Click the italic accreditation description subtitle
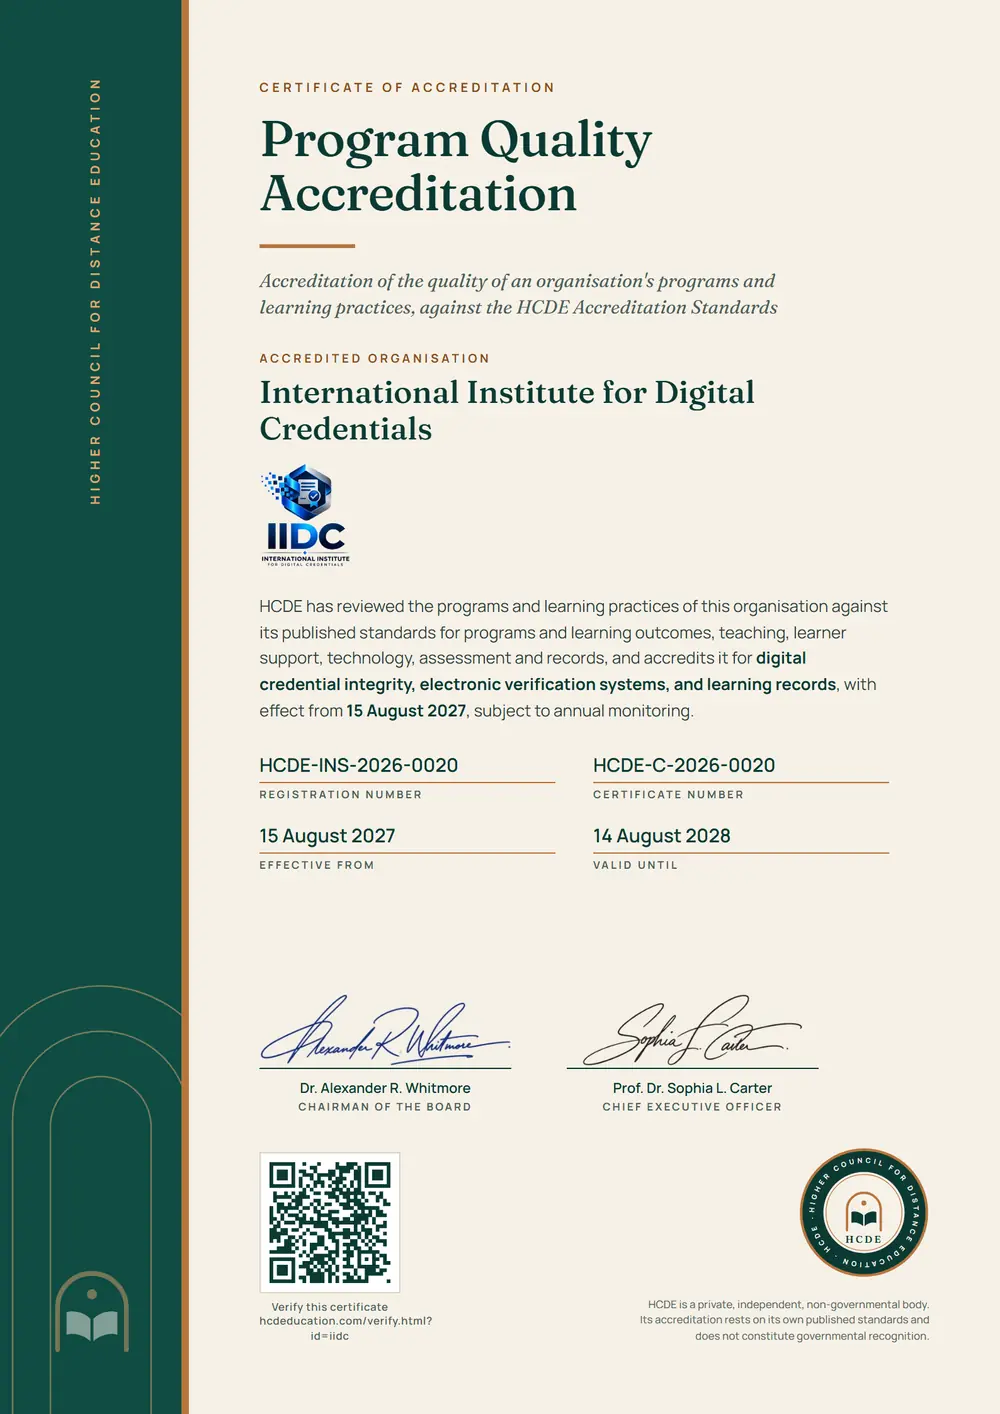 click(518, 294)
